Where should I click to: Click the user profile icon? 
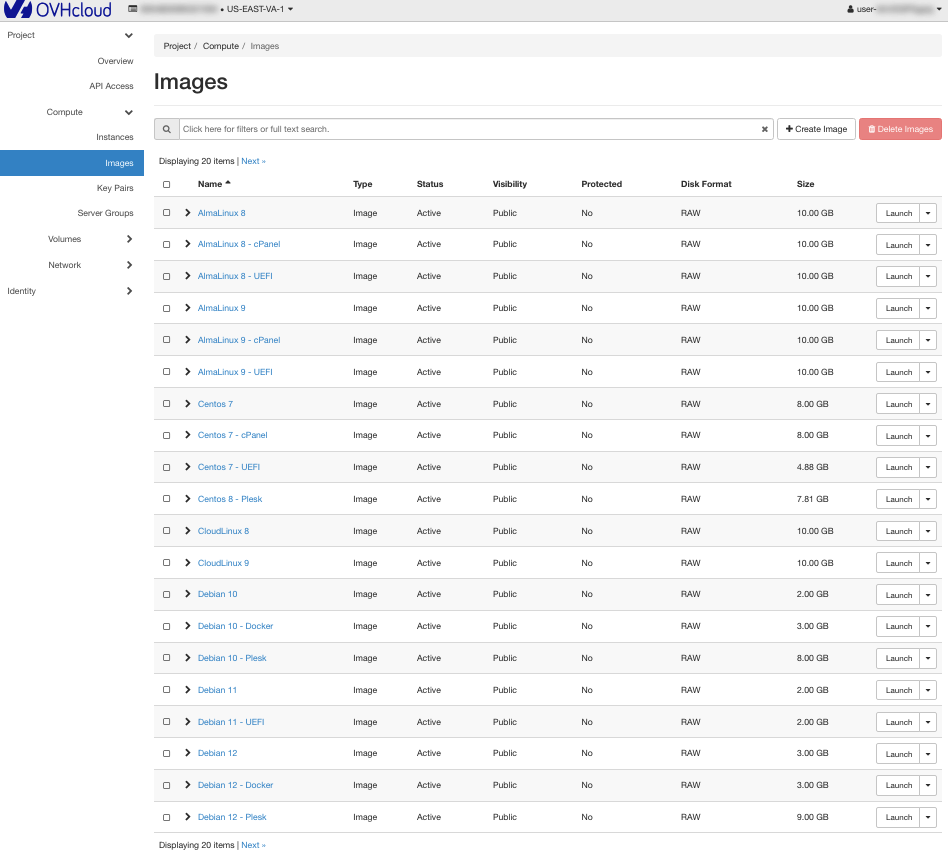(x=850, y=9)
